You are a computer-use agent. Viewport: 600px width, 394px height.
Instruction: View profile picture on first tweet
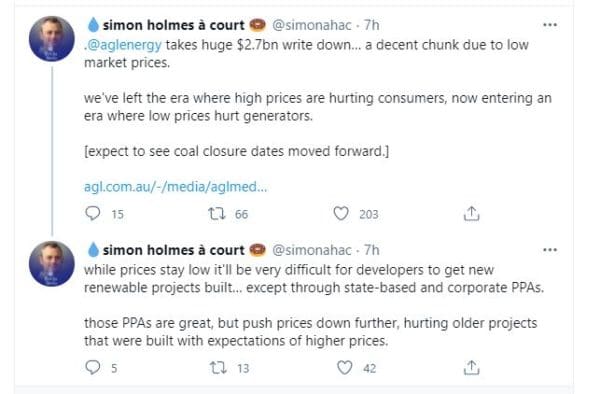(52, 39)
